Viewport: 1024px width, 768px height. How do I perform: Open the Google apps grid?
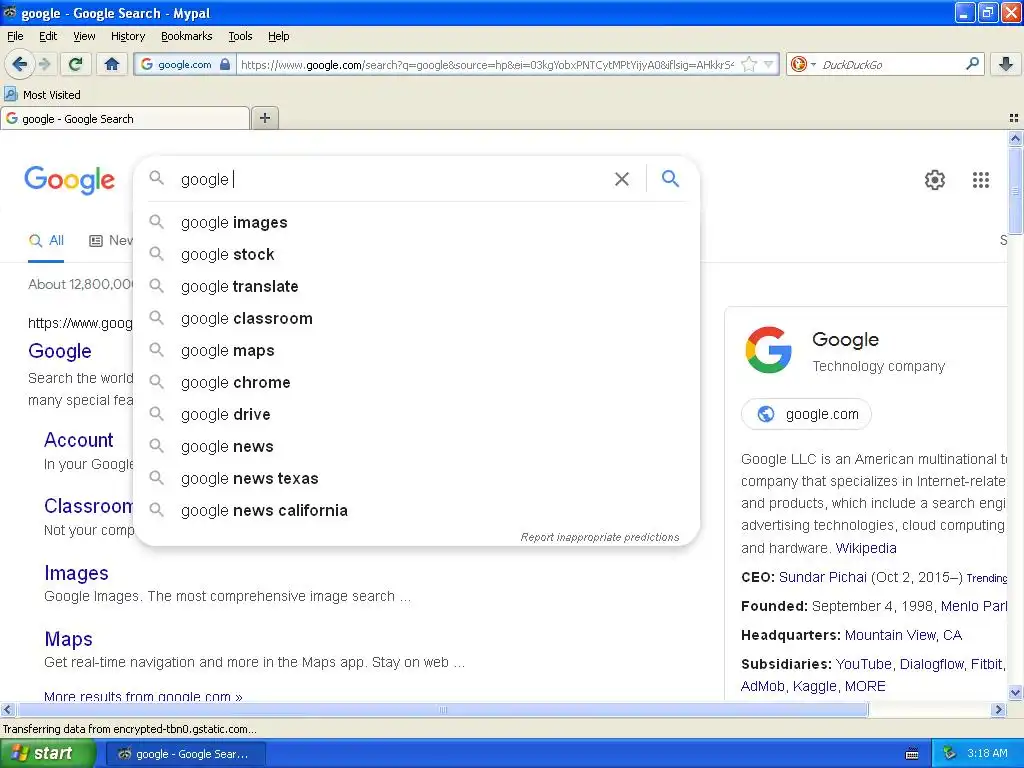[980, 180]
